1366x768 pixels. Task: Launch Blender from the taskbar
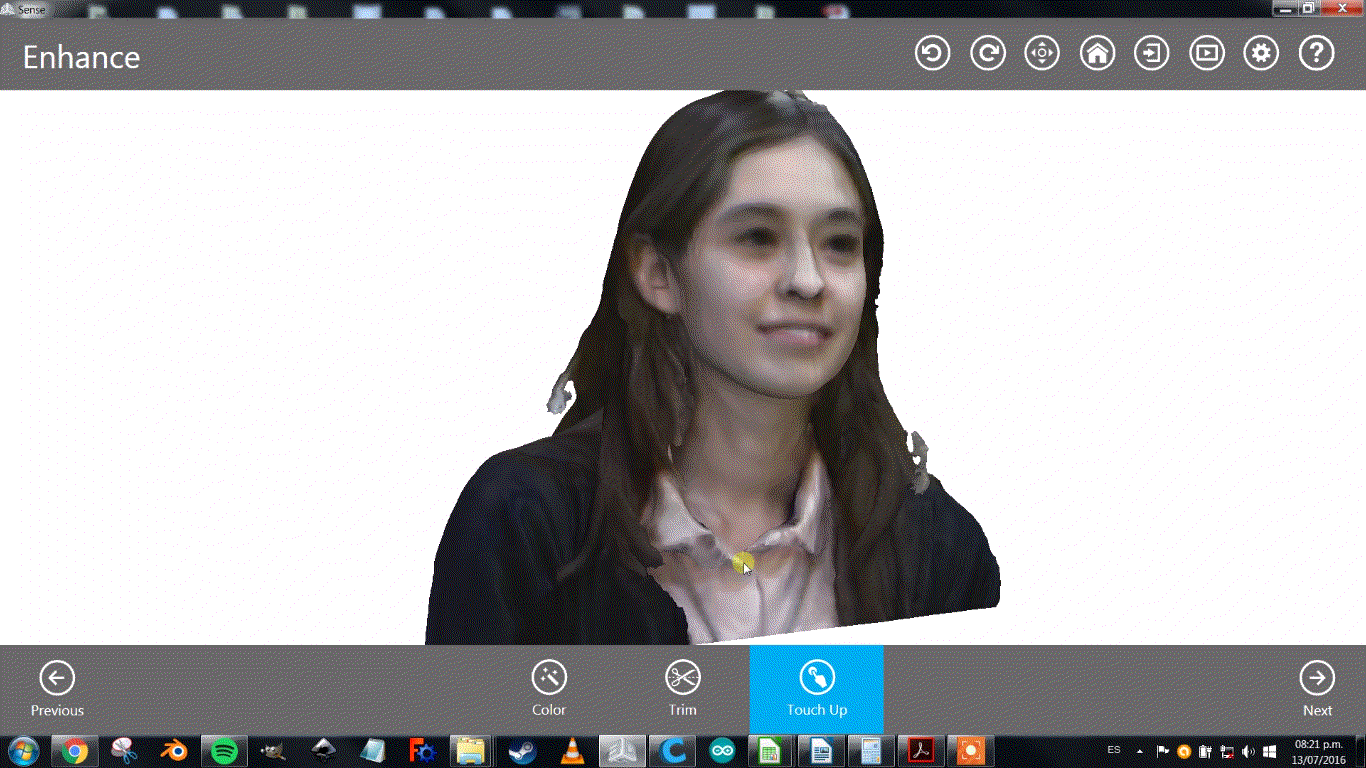tap(172, 750)
